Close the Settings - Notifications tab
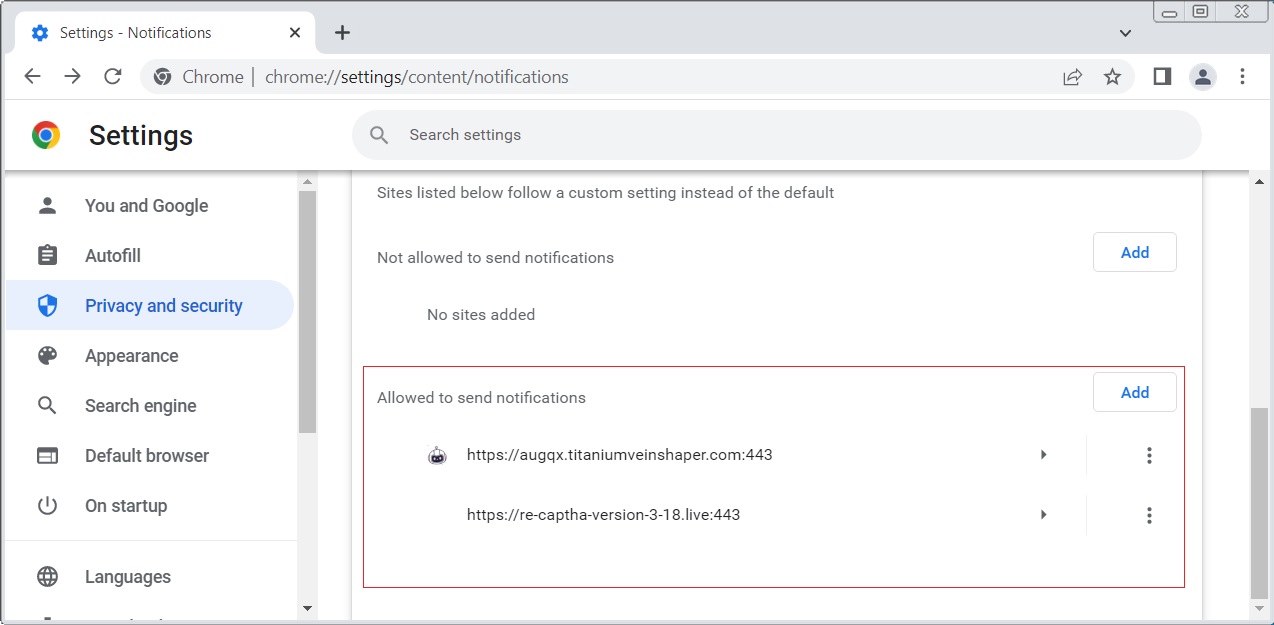Image resolution: width=1274 pixels, height=625 pixels. pyautogui.click(x=295, y=33)
